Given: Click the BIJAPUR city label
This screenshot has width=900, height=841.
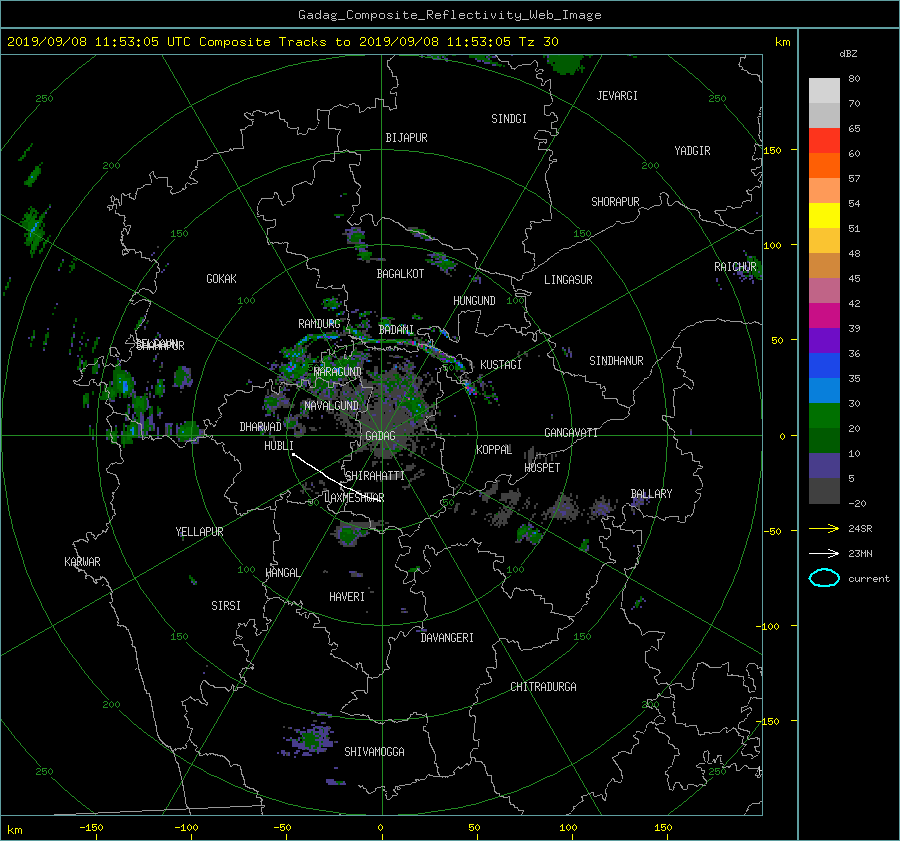Looking at the screenshot, I should (x=406, y=138).
